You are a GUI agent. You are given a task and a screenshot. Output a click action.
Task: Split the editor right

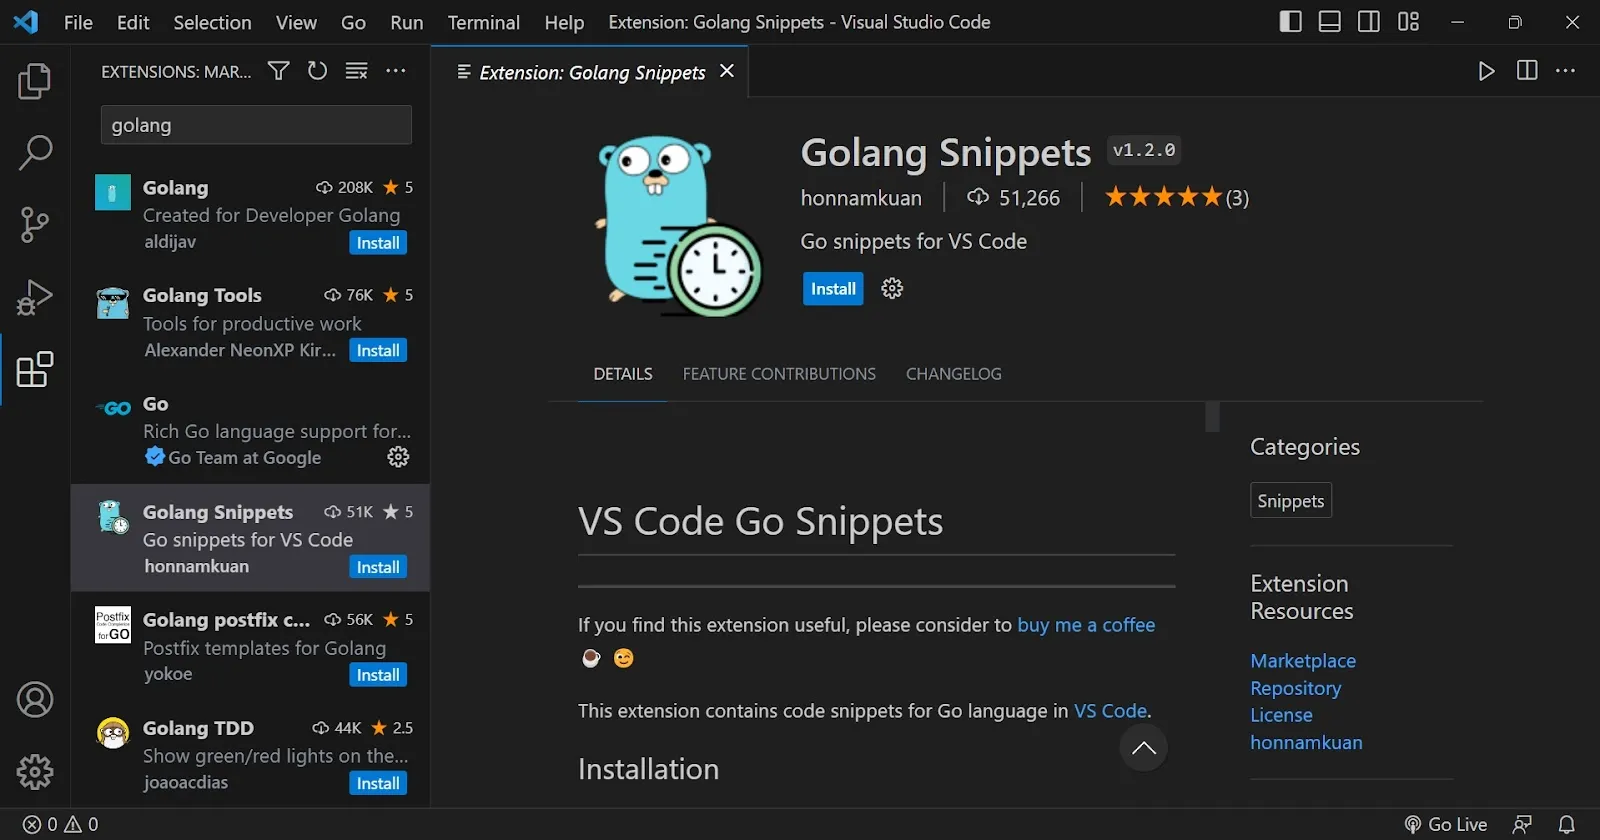(1527, 71)
